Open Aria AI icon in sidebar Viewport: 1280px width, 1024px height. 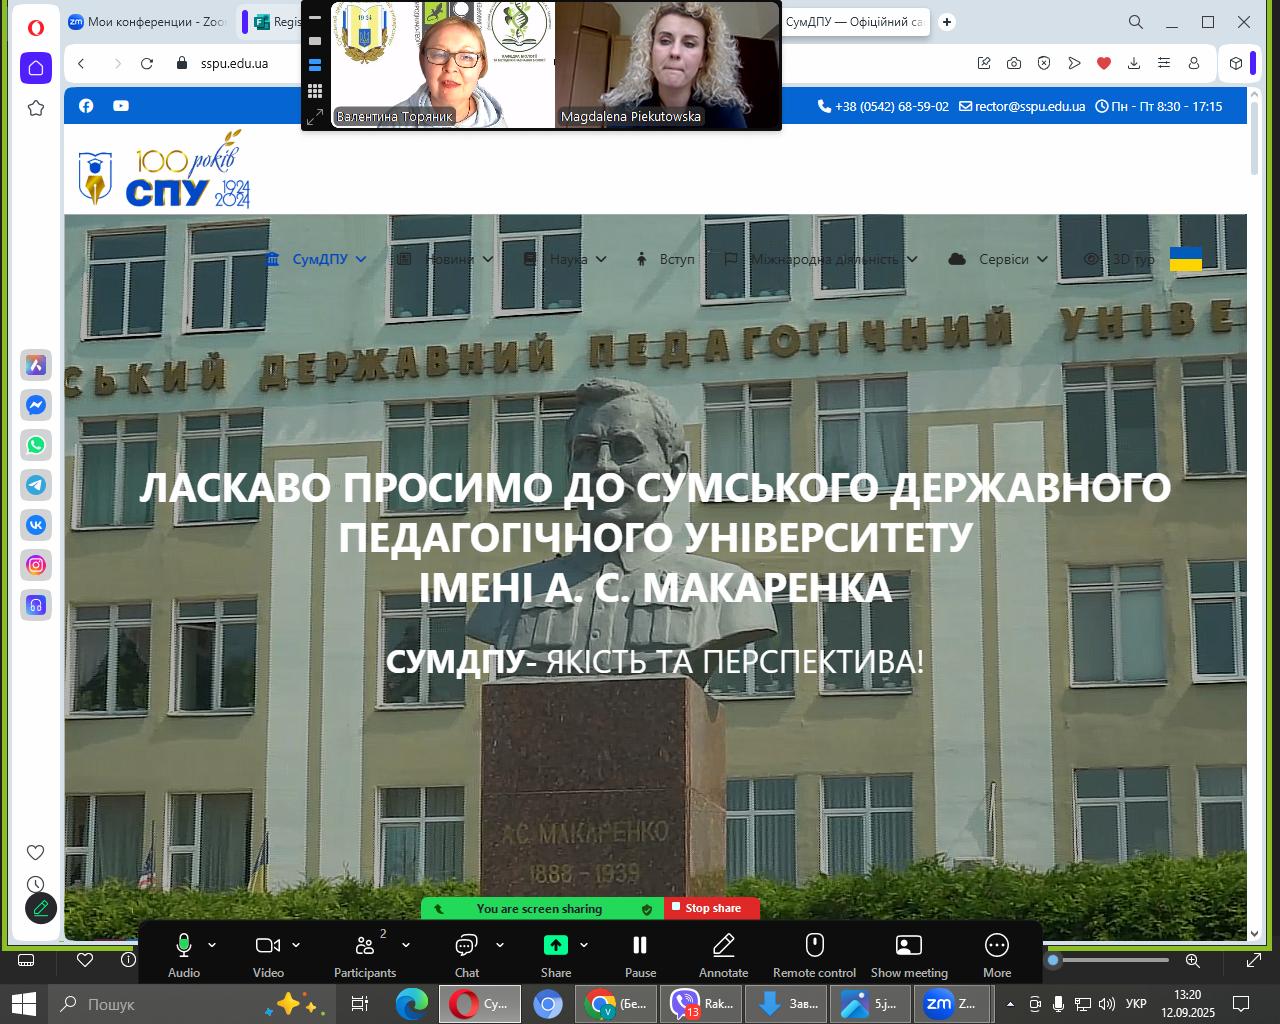pos(36,365)
